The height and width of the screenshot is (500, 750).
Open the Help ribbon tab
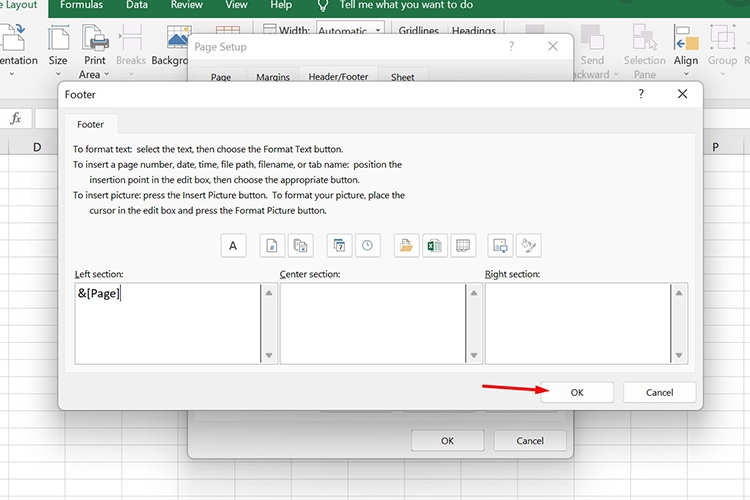point(281,5)
